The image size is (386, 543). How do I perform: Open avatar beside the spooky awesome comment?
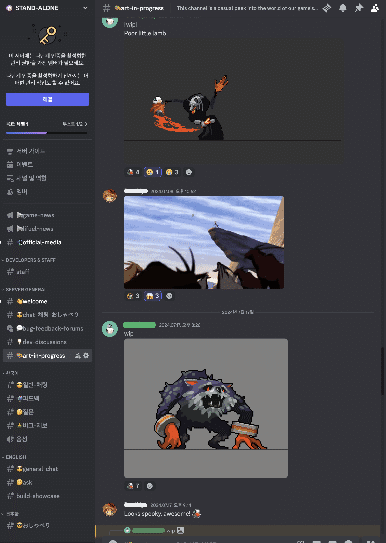110,510
